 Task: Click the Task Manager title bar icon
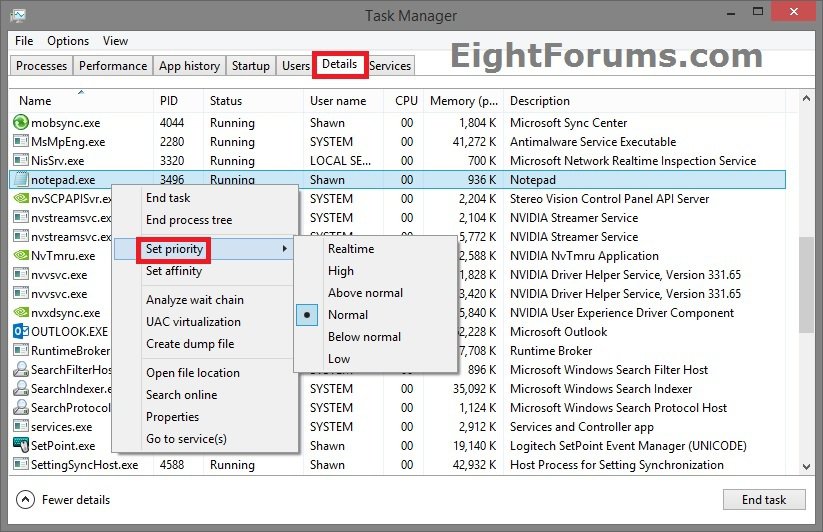tap(17, 15)
